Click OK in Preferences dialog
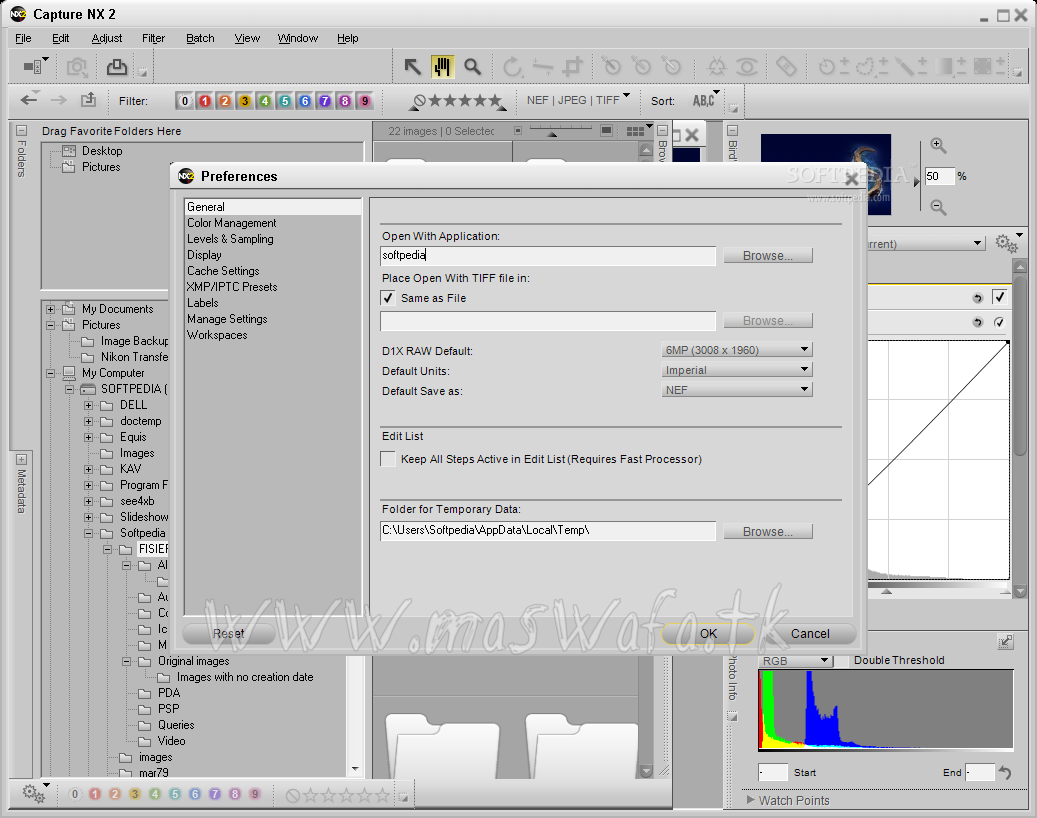 (x=708, y=634)
